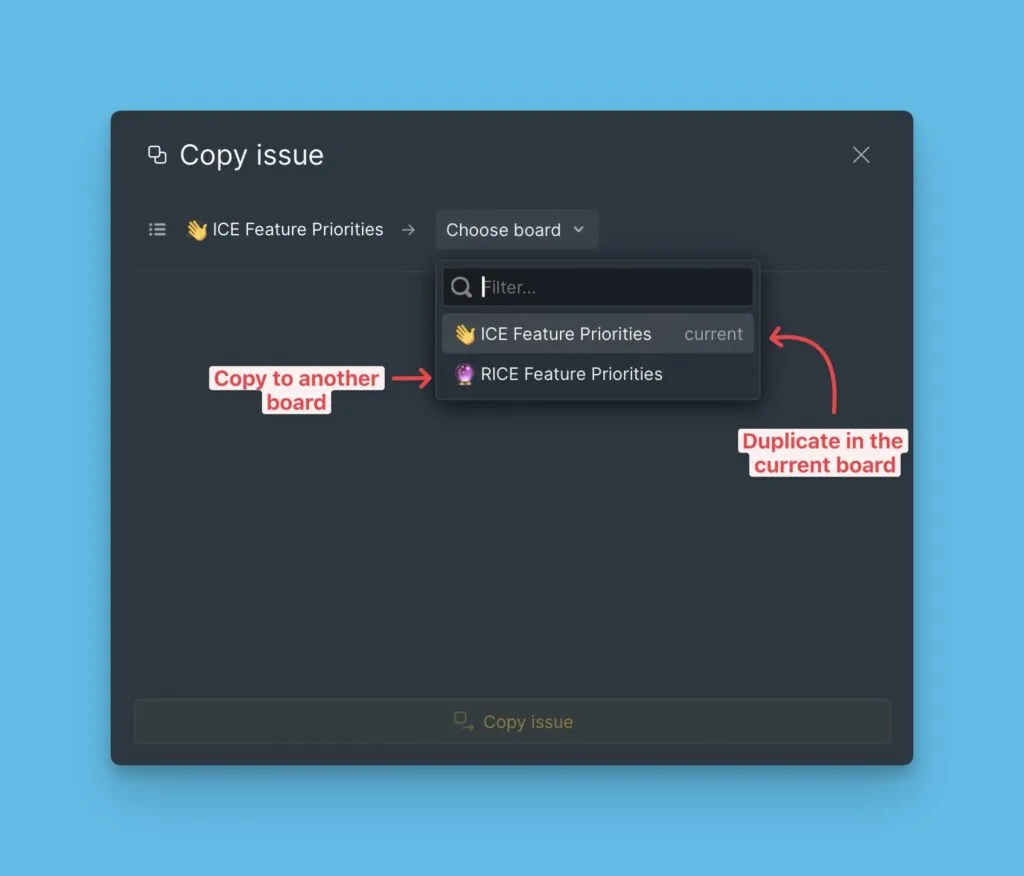Click the copy arrow icon in bottom button

[x=463, y=721]
